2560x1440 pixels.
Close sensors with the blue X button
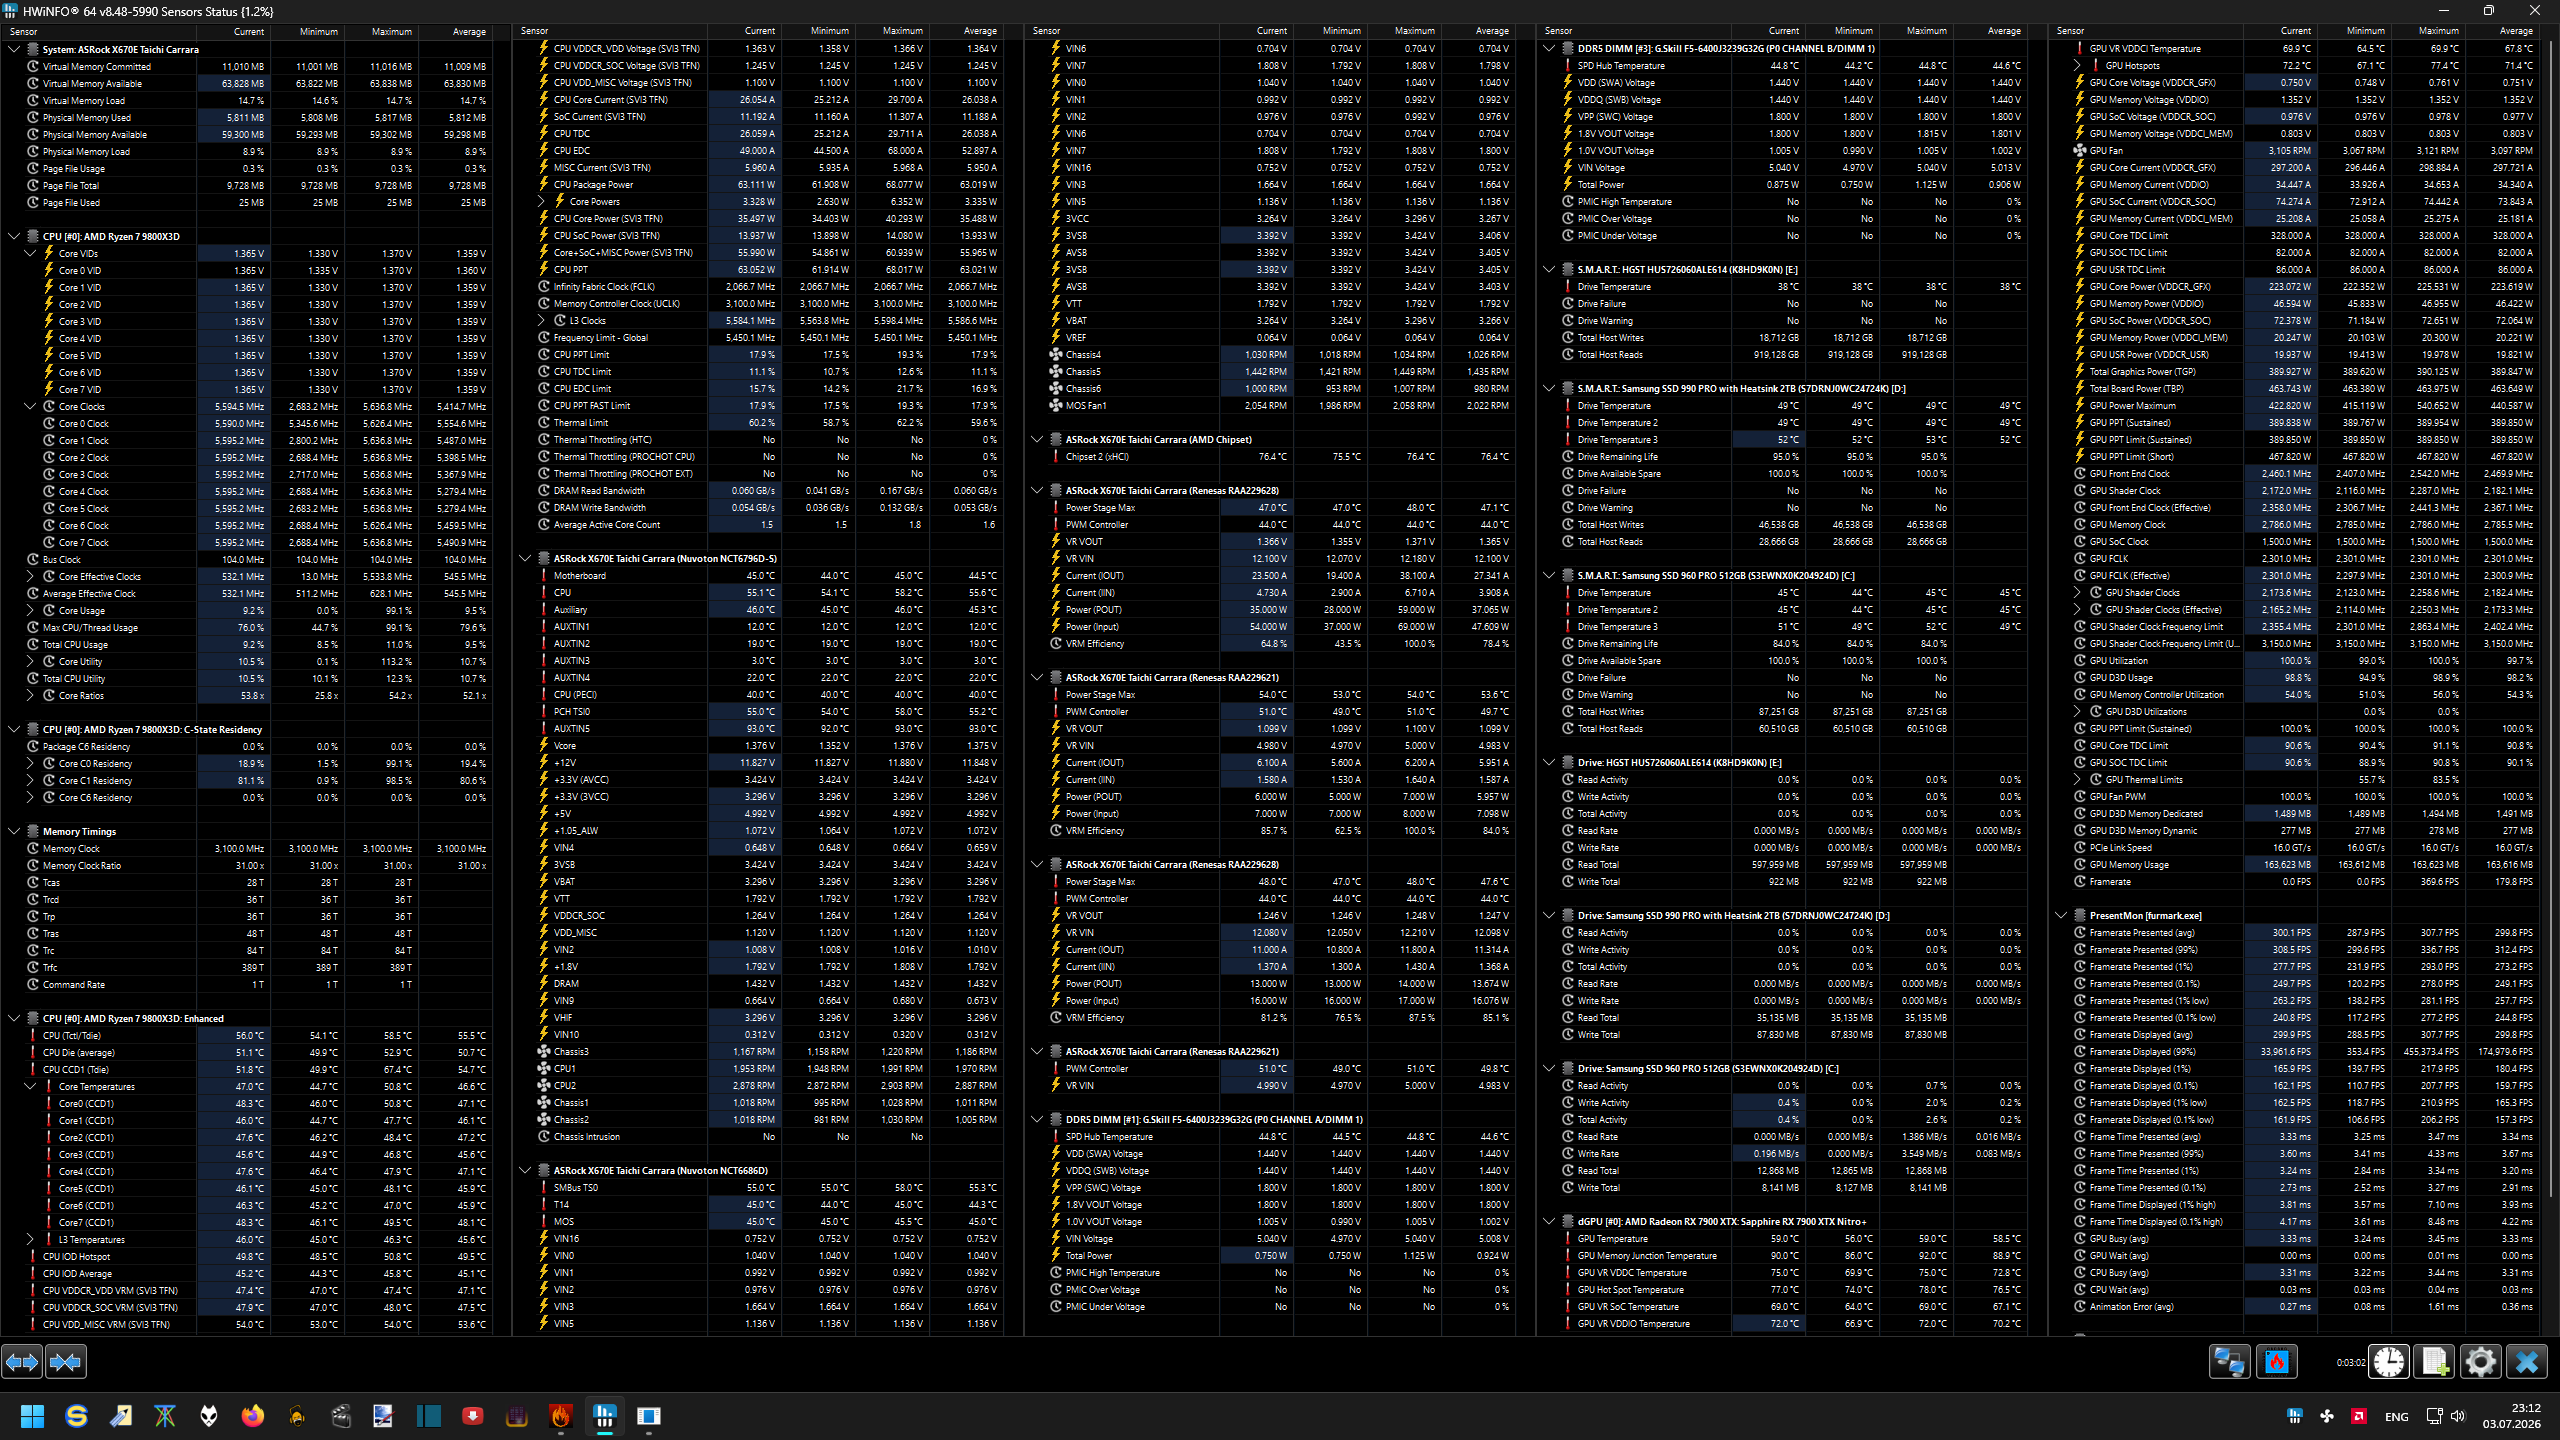tap(2527, 1361)
